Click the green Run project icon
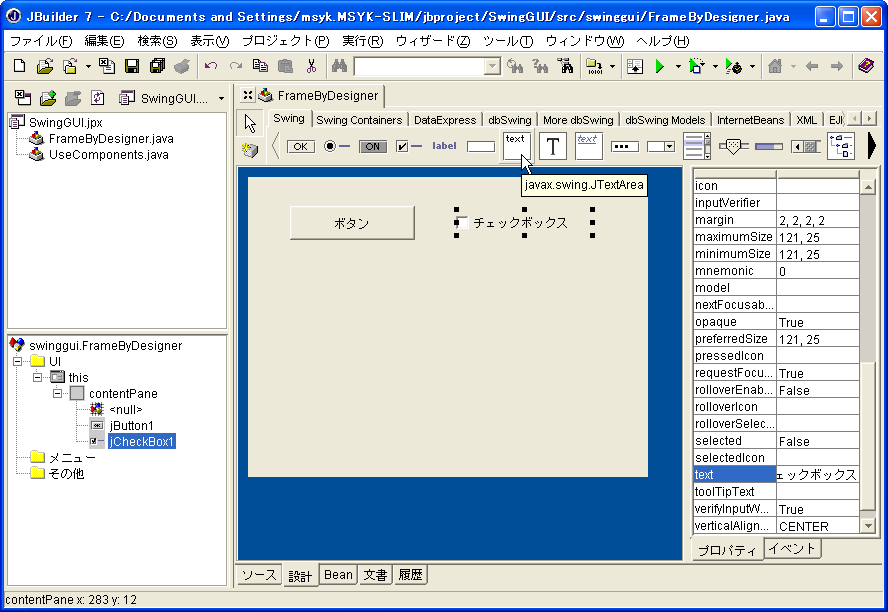This screenshot has width=888, height=612. pyautogui.click(x=659, y=66)
